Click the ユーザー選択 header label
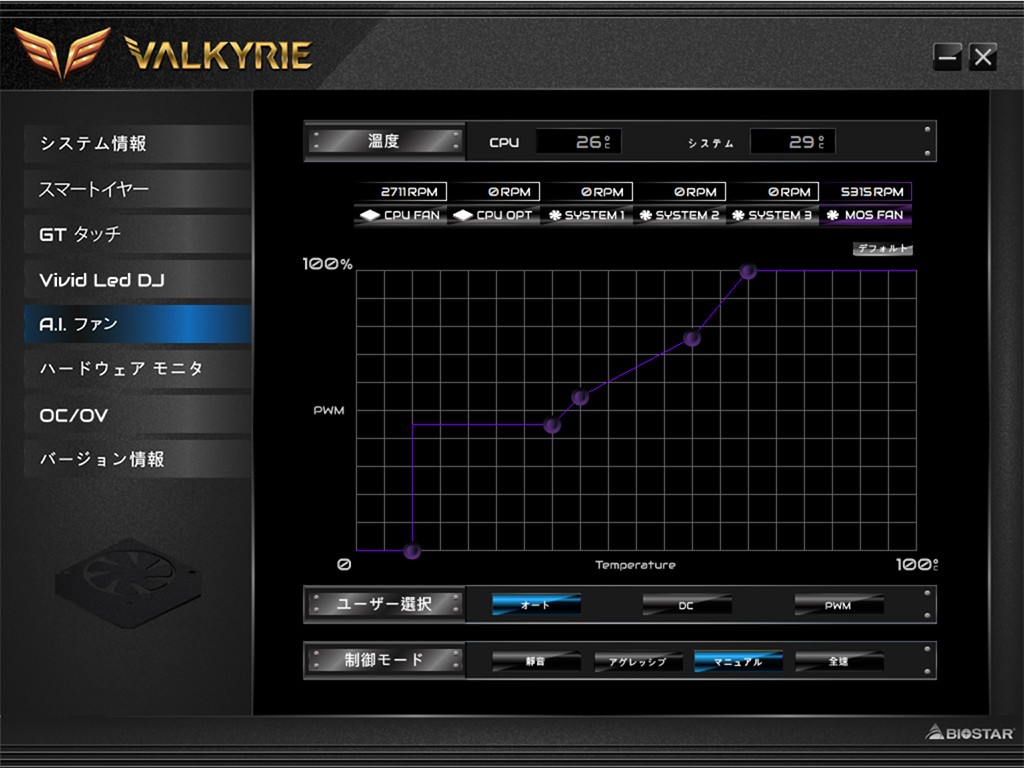Screen dimensions: 1024x768 (384, 604)
